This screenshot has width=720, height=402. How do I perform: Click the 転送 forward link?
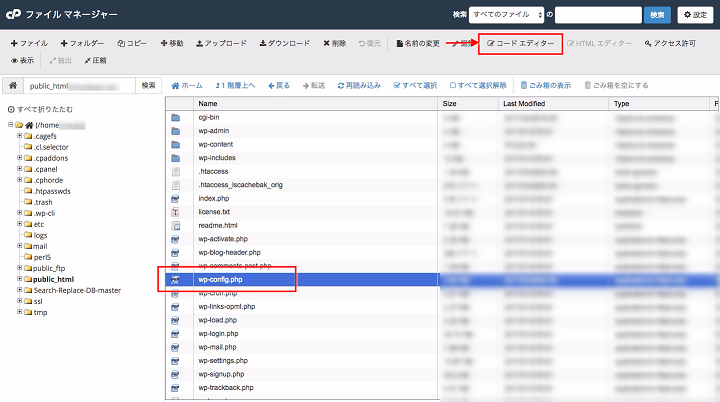pos(314,85)
